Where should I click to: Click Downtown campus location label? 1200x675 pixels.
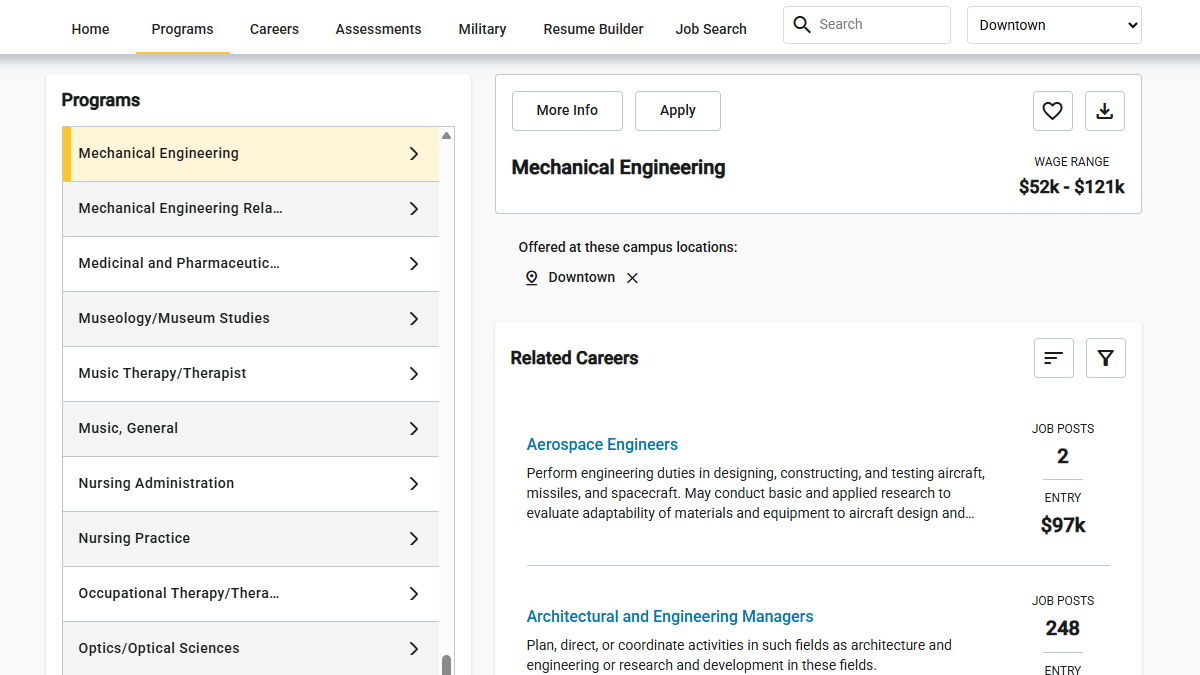(x=582, y=278)
